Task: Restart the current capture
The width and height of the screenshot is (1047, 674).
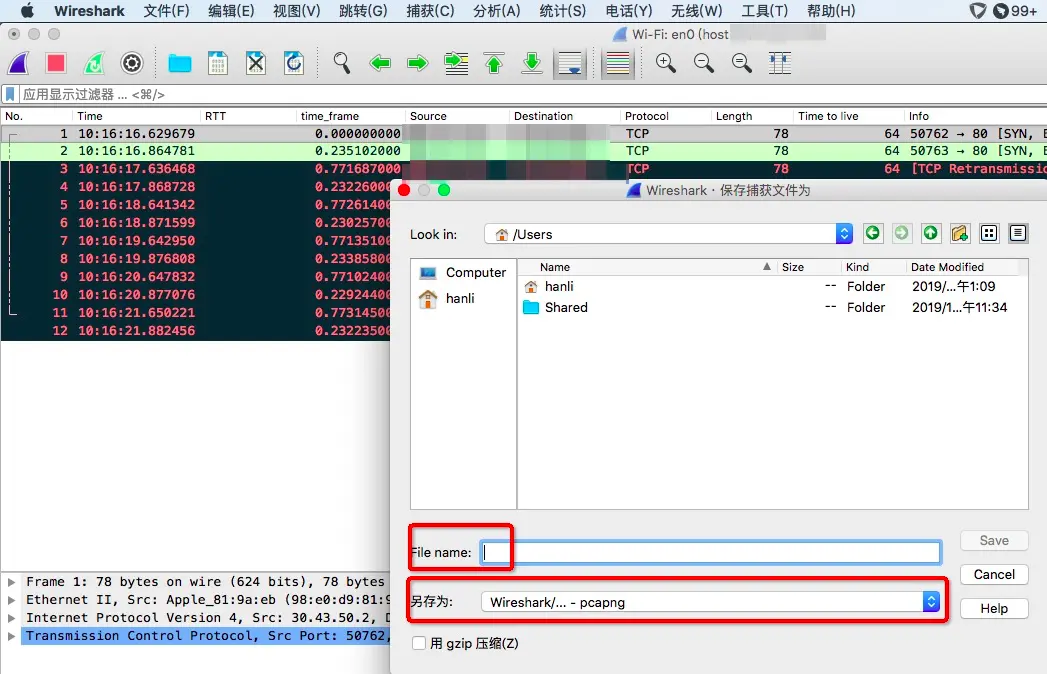Action: click(94, 63)
